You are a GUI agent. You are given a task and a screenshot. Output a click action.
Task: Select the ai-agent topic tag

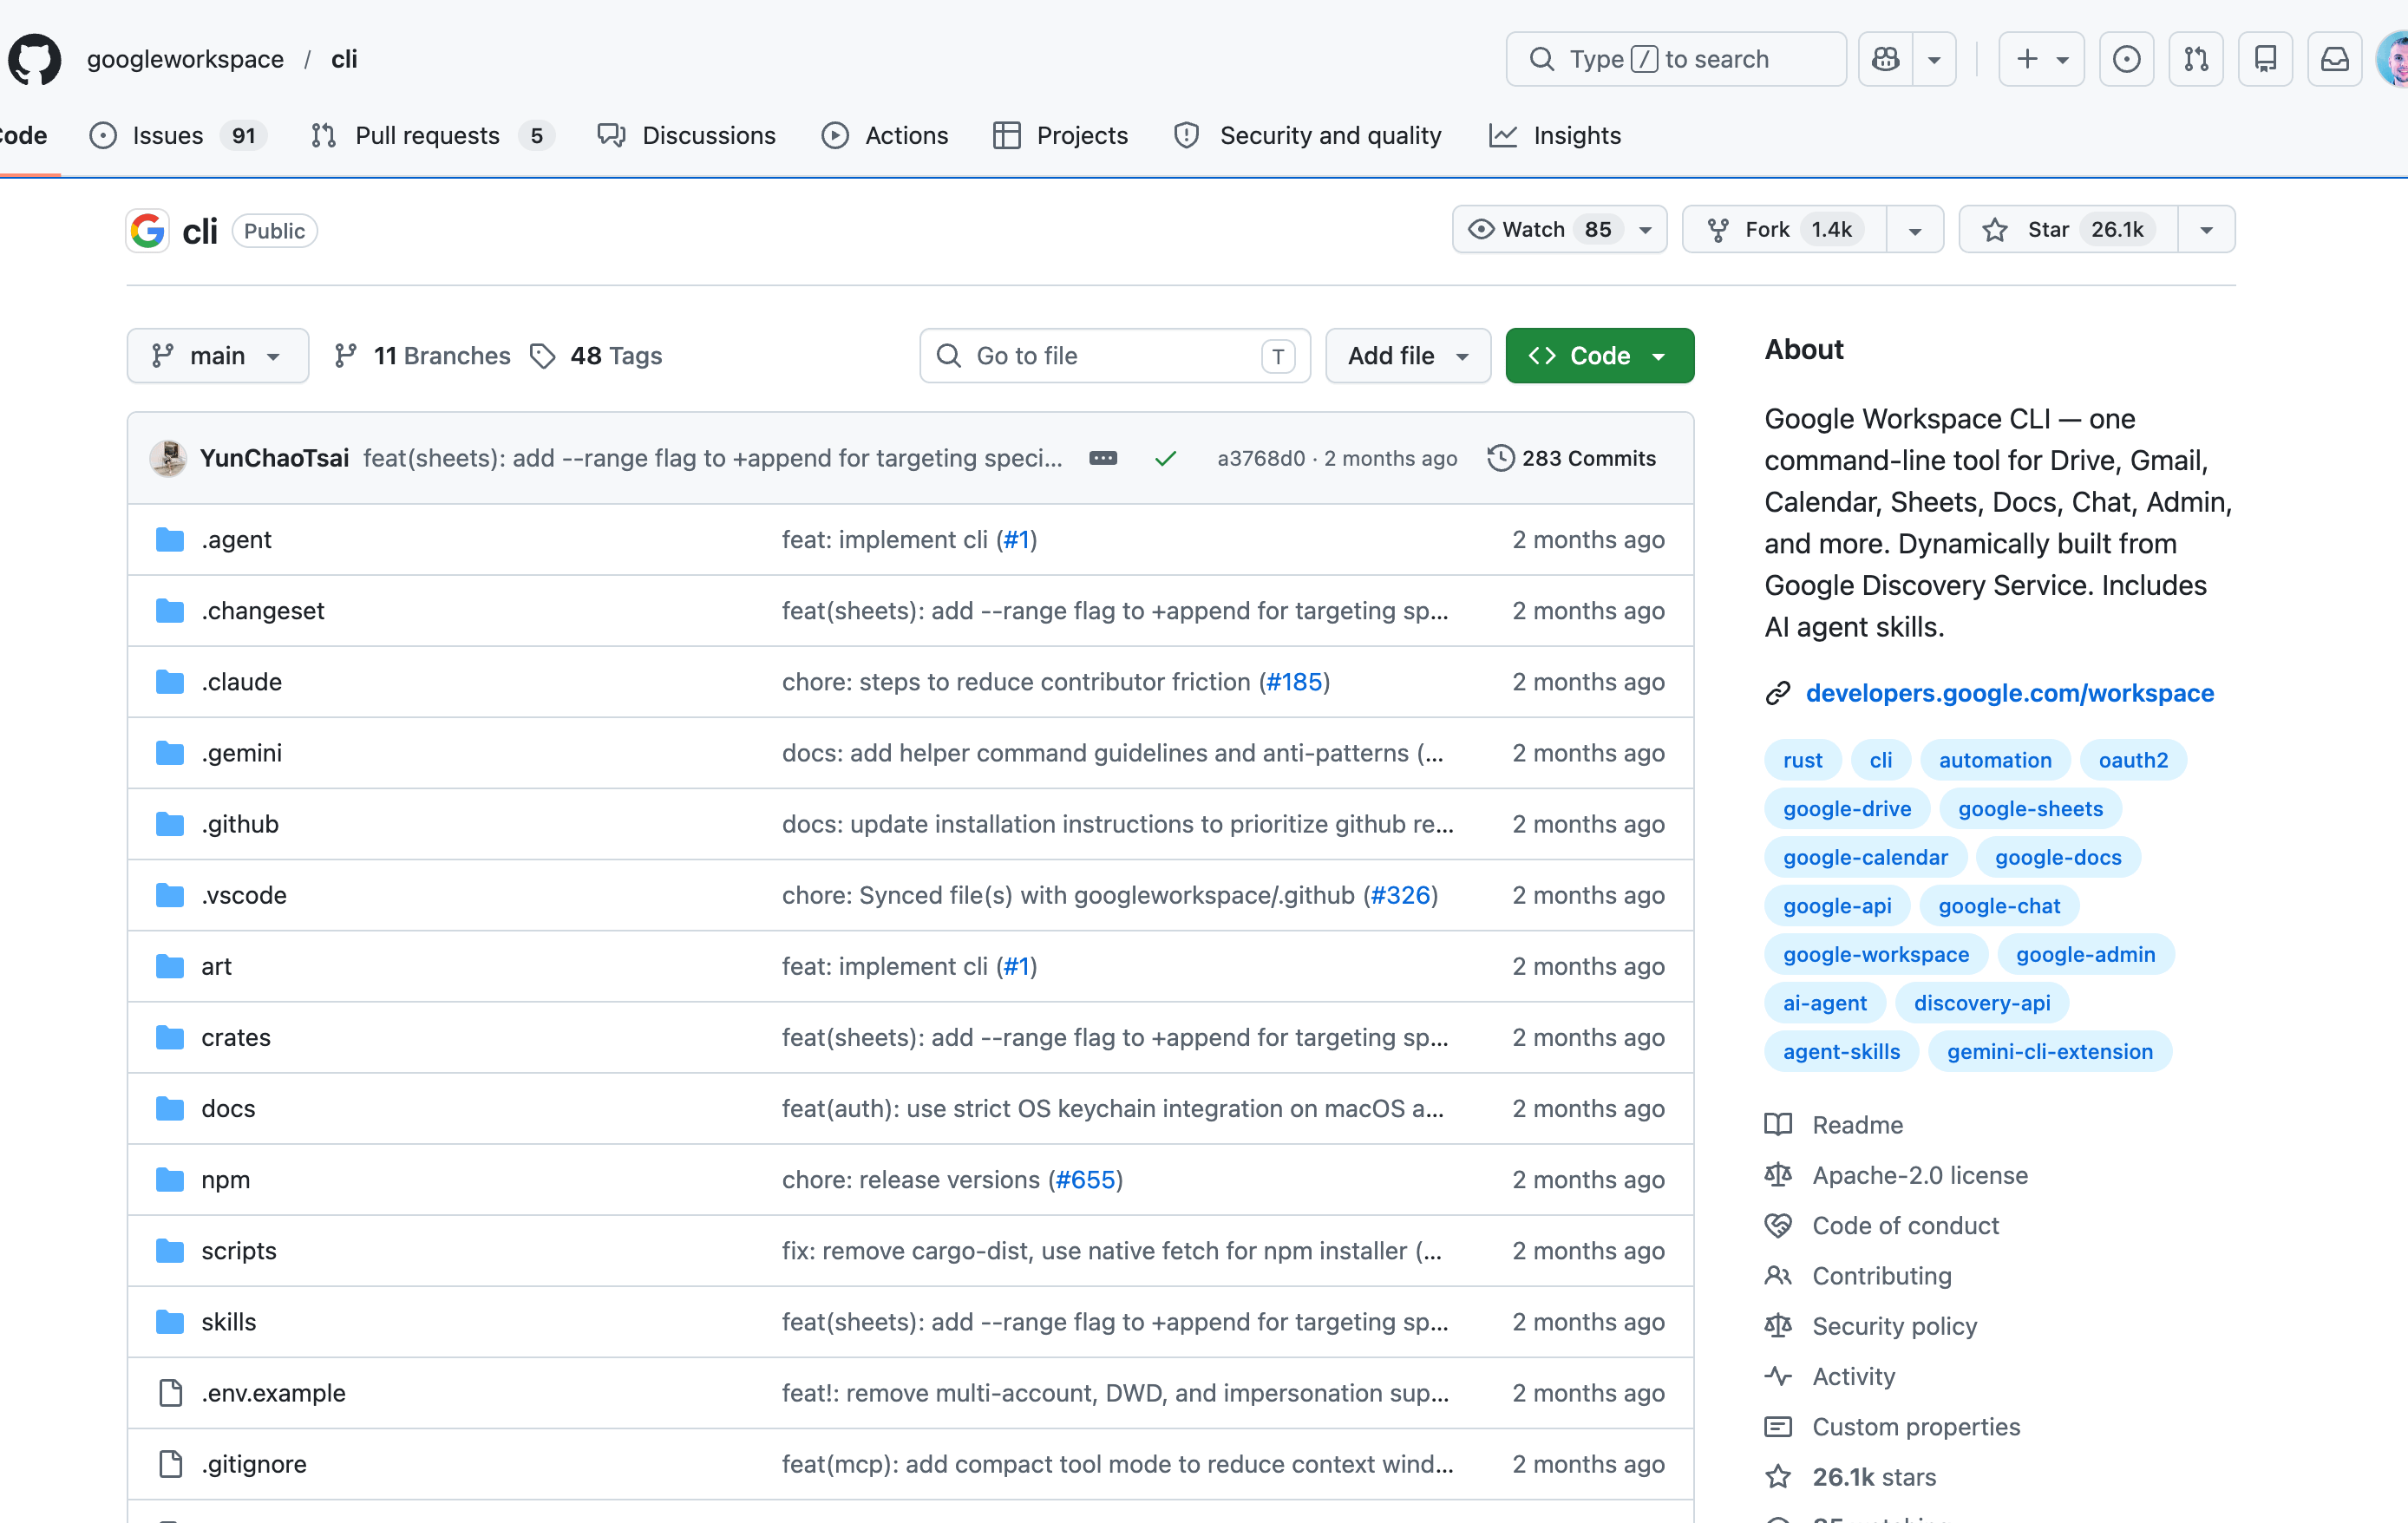(1825, 1003)
